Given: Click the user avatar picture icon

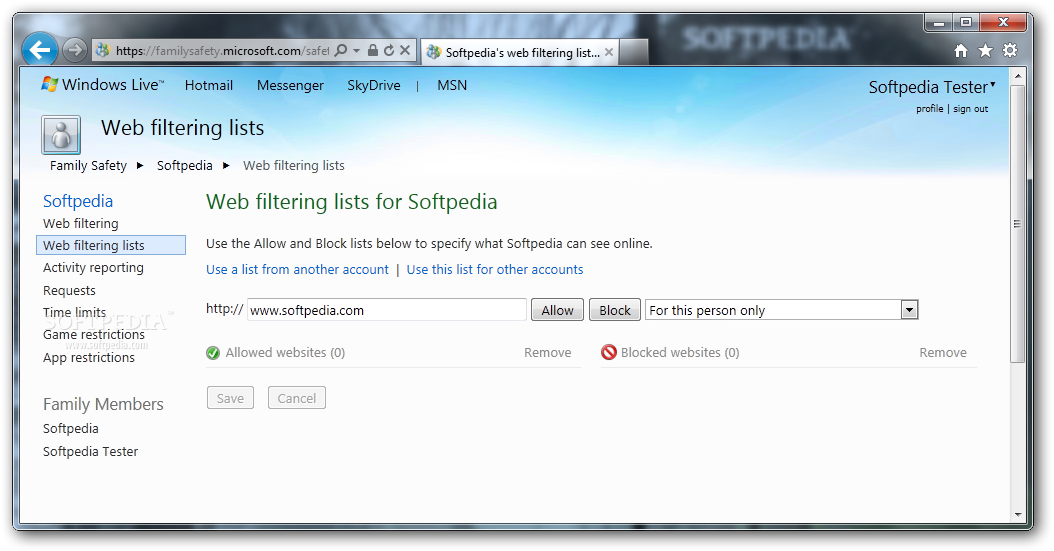Looking at the screenshot, I should [61, 134].
